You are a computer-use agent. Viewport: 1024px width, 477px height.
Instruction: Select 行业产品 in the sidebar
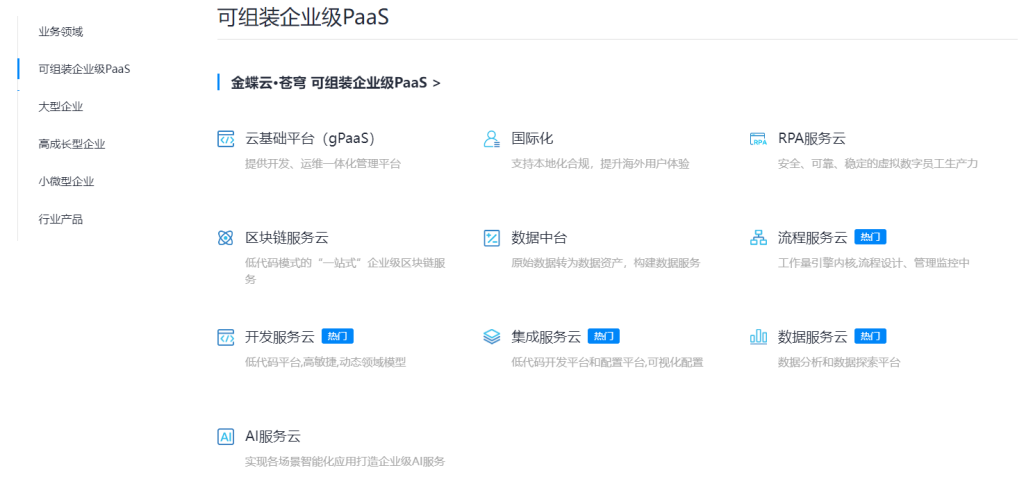[61, 219]
